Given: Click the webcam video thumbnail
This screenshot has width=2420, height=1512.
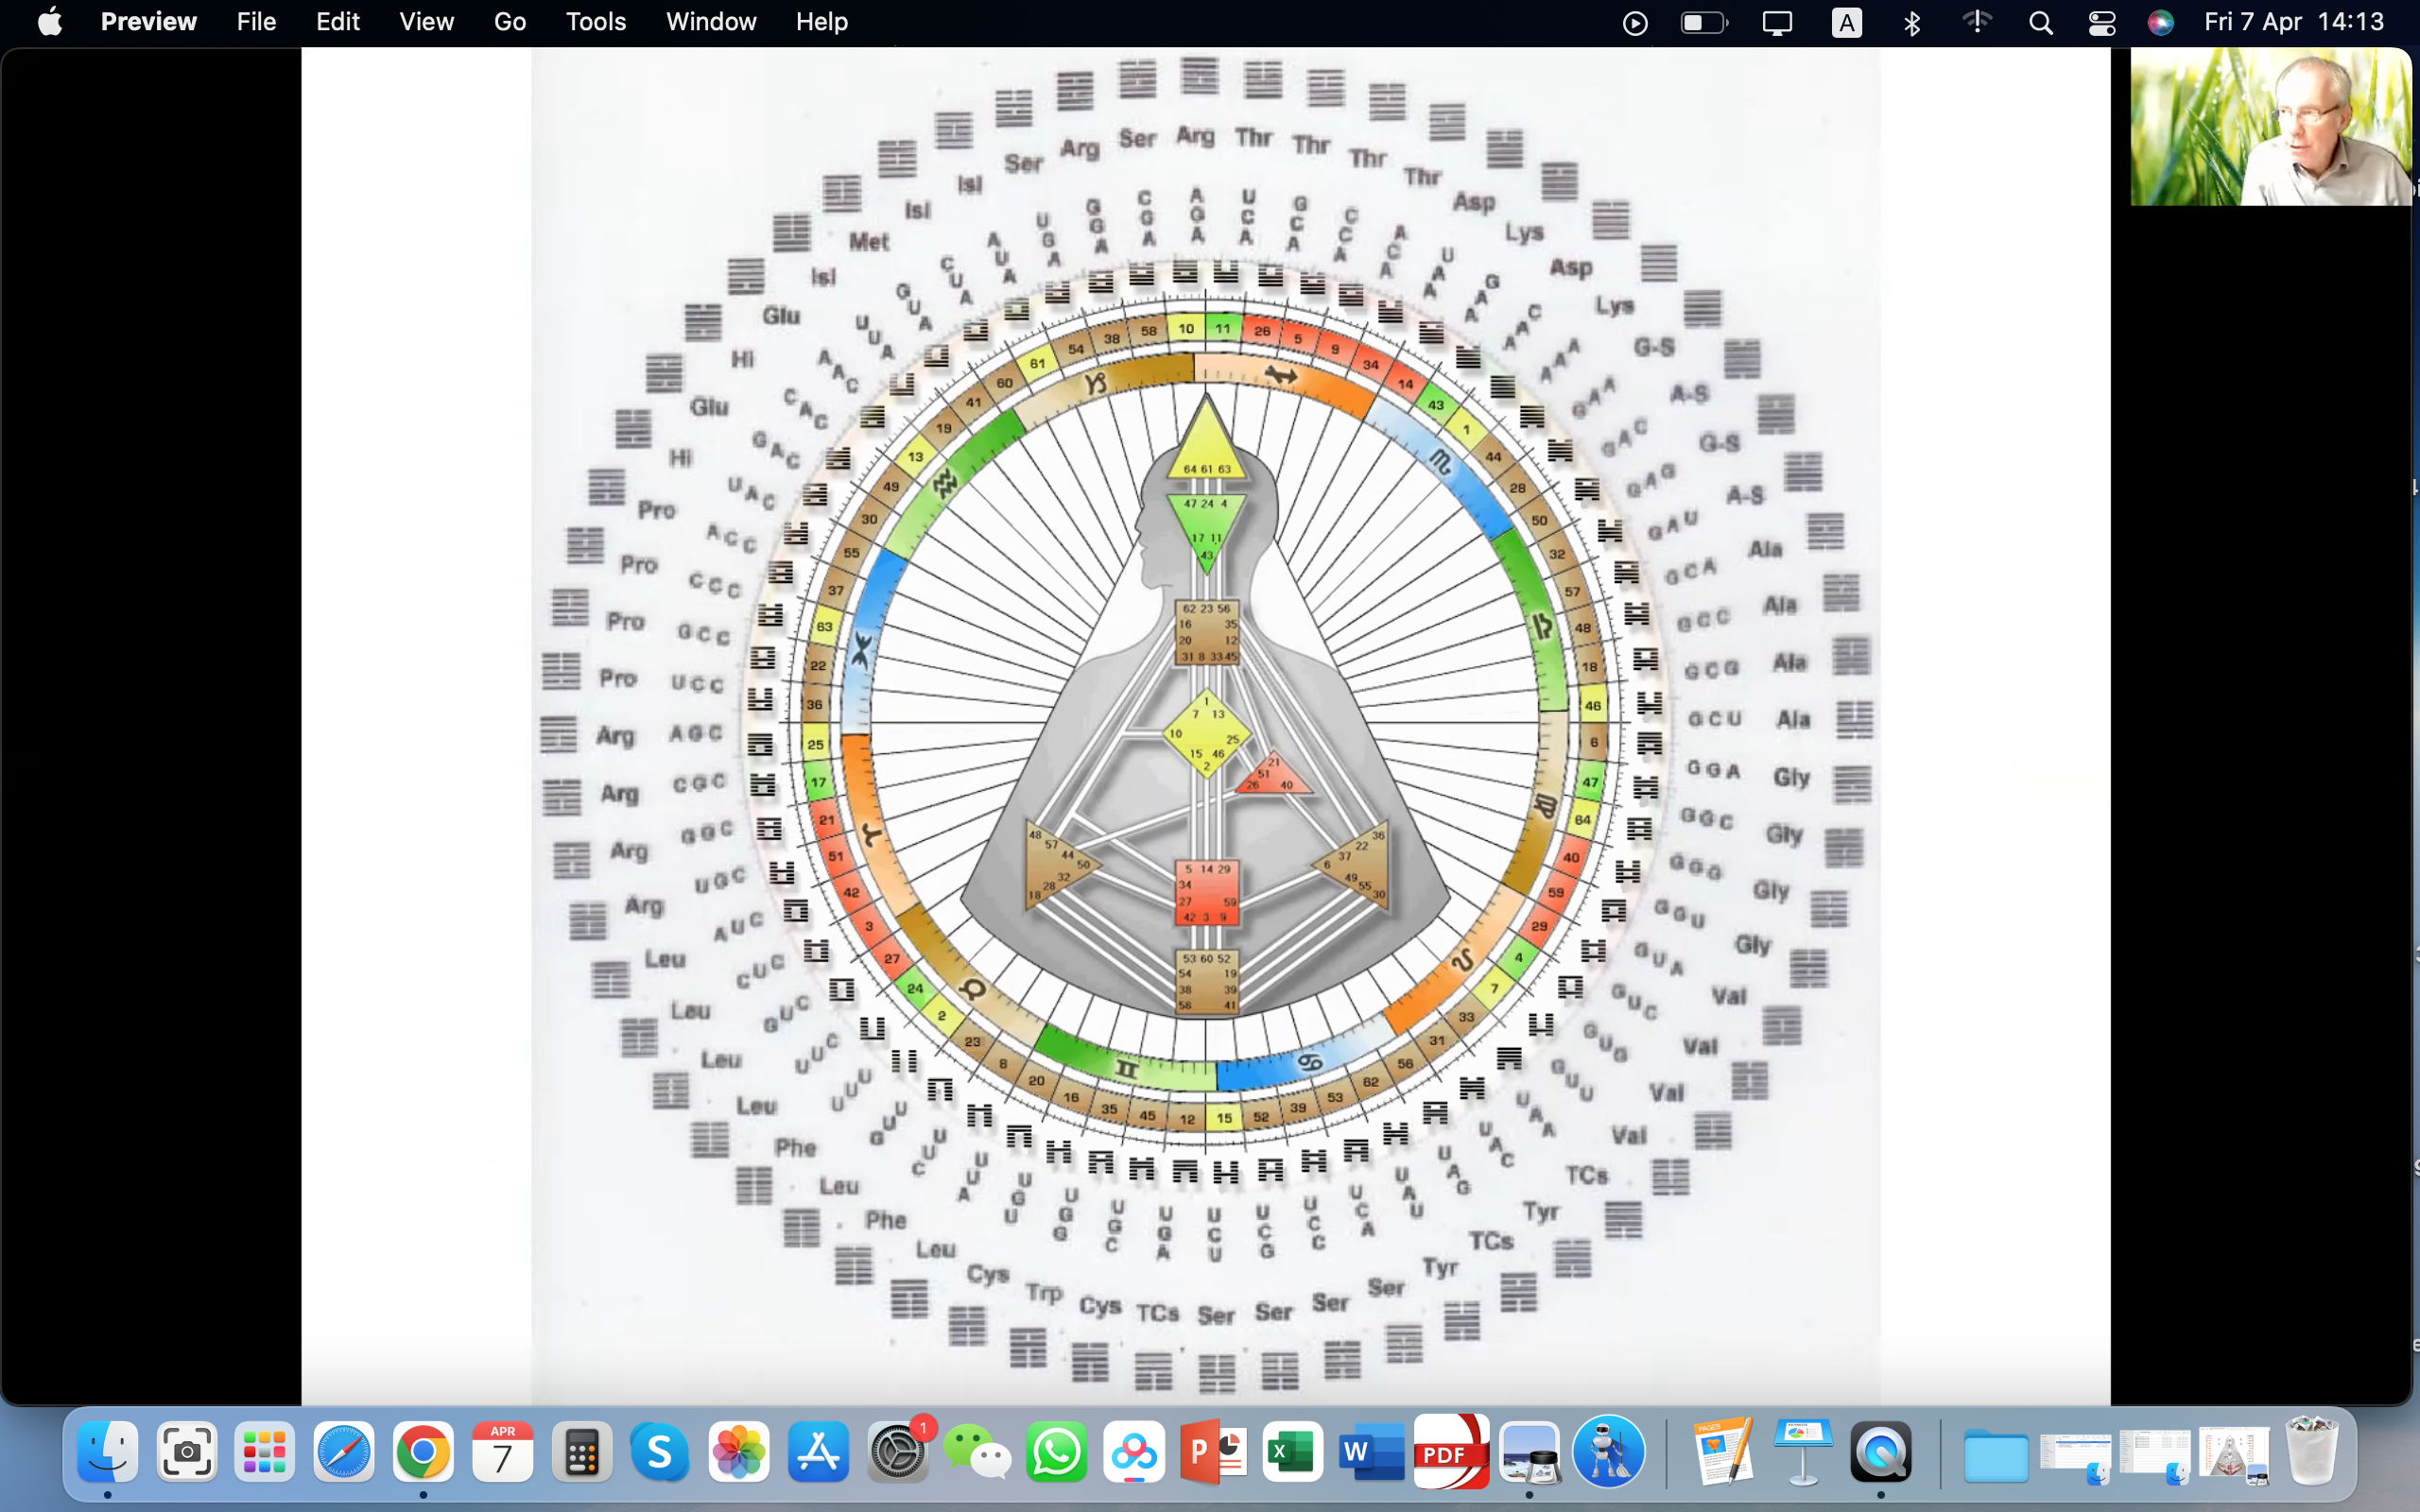Looking at the screenshot, I should coord(2270,127).
